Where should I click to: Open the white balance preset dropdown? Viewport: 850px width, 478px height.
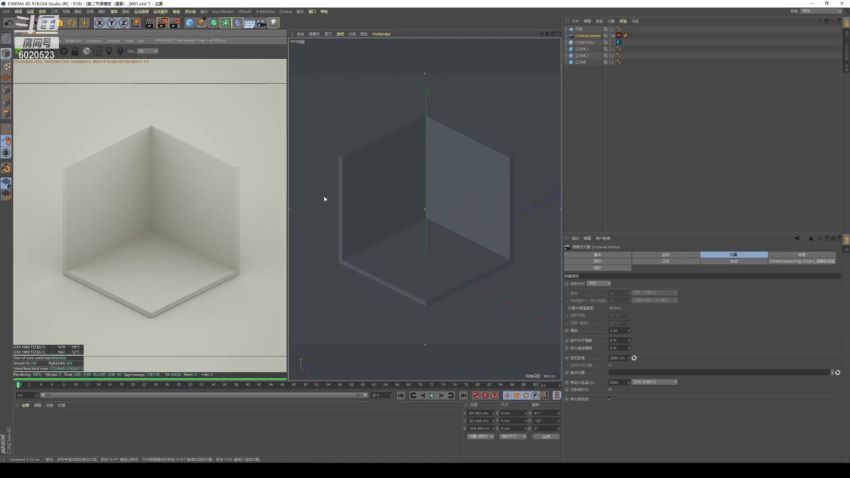(655, 382)
